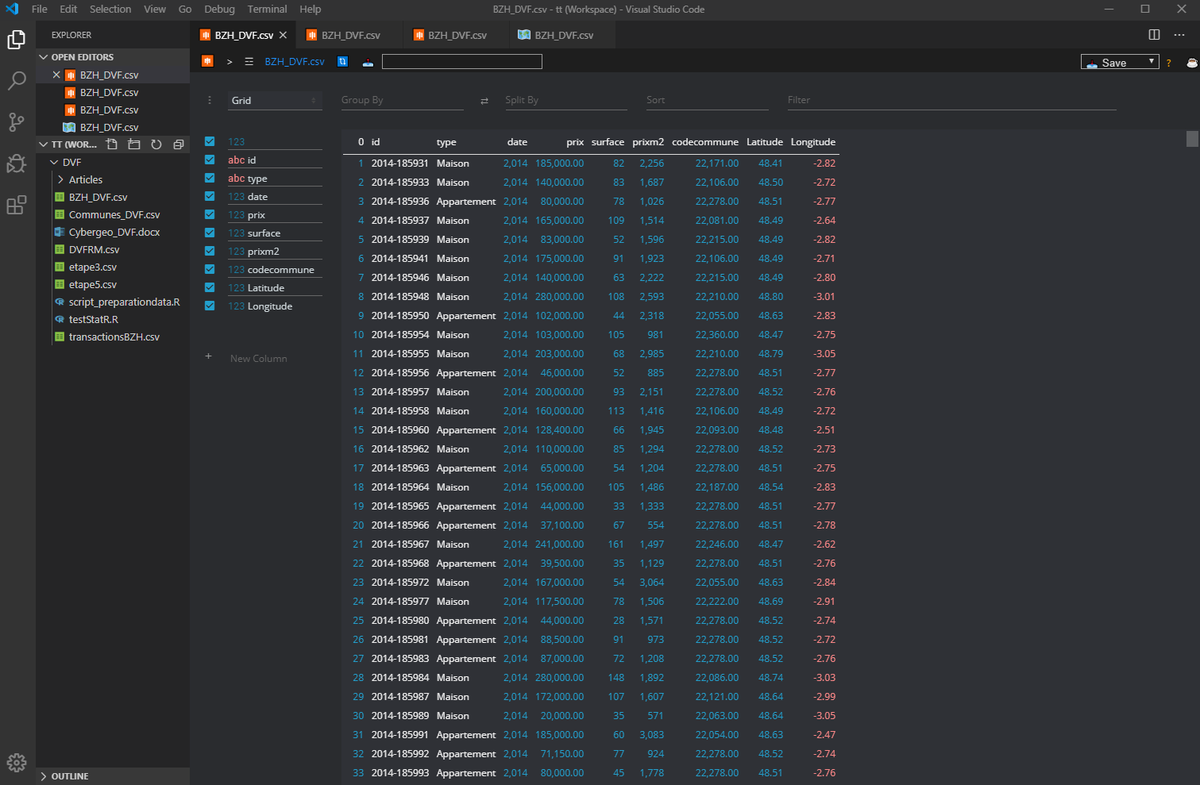
Task: Open transactionsBZH.csv in explorer
Action: click(x=114, y=337)
